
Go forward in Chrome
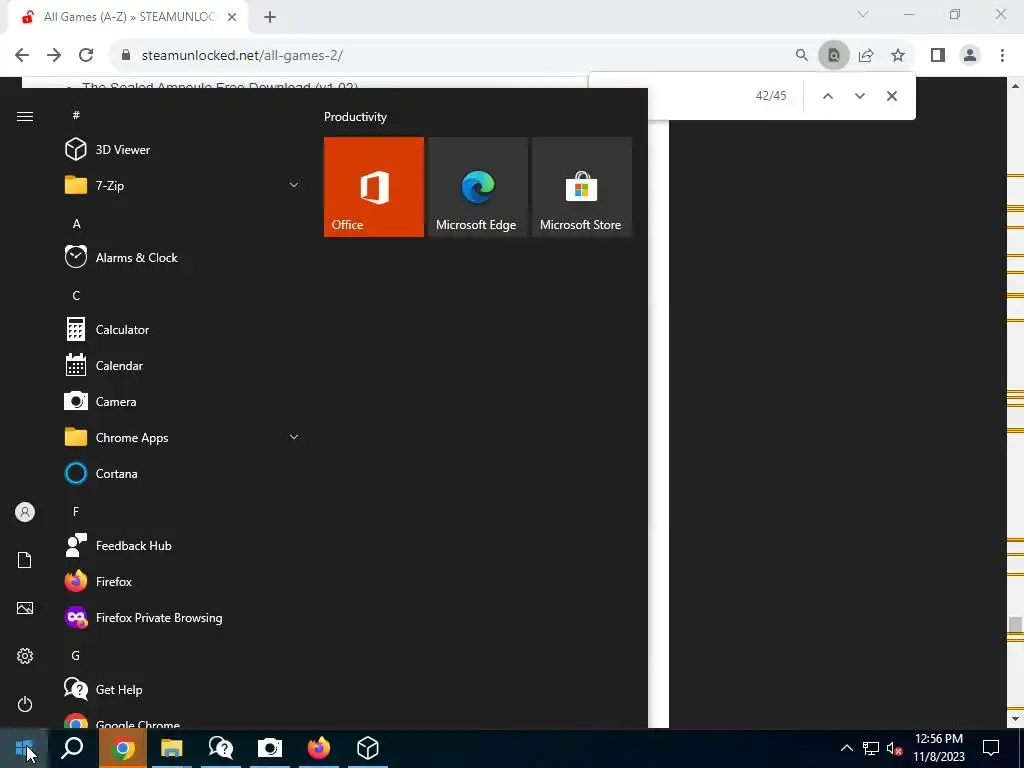[x=54, y=55]
